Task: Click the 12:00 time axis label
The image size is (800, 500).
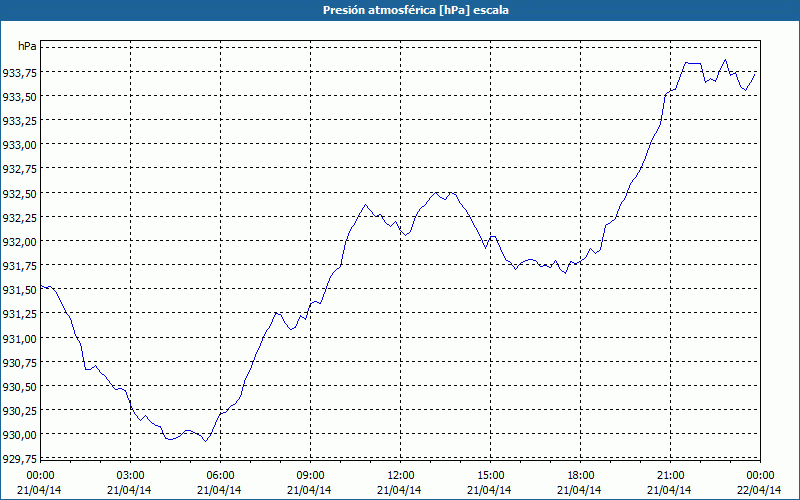Action: [400, 476]
